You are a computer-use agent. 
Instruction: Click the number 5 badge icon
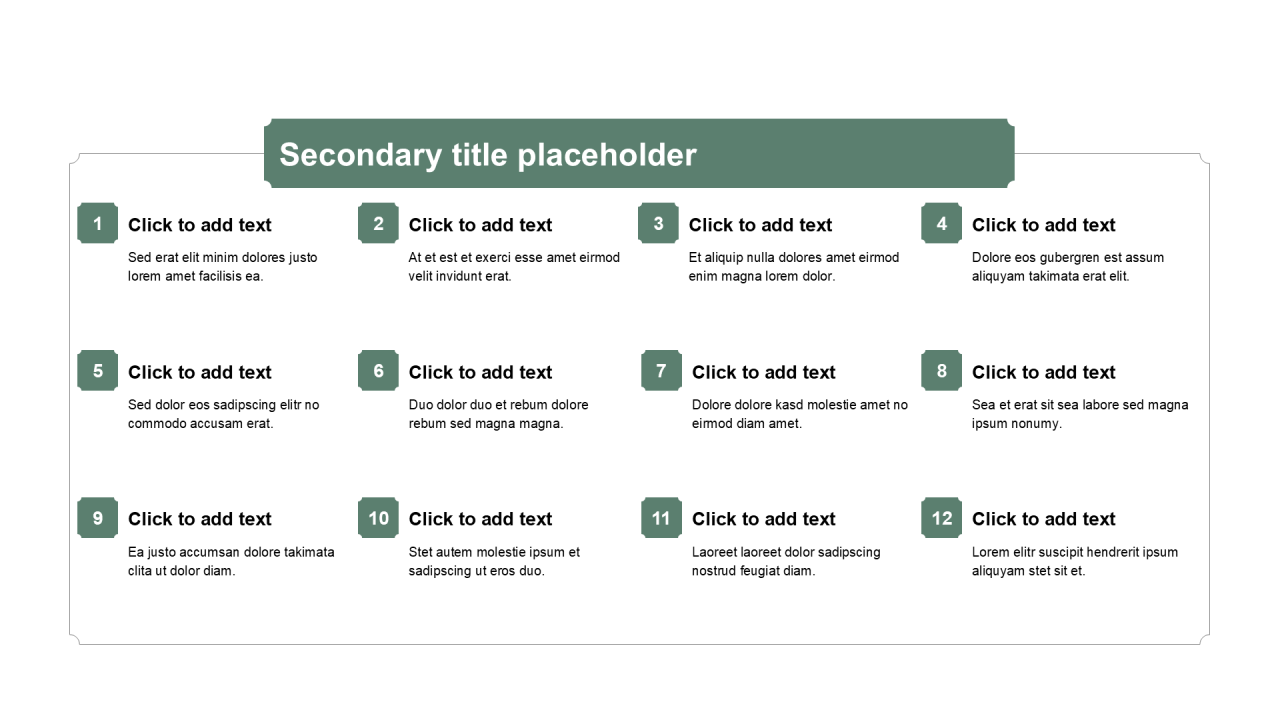click(97, 370)
